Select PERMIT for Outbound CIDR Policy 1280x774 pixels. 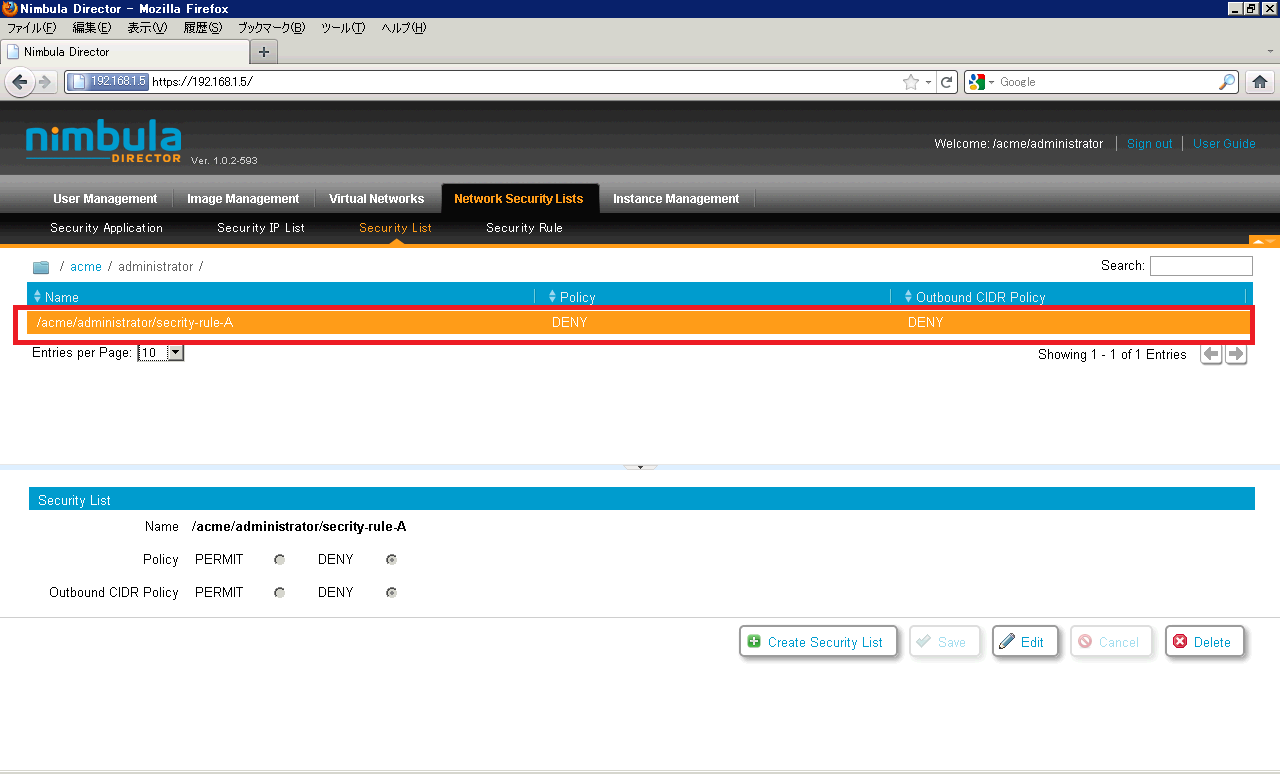[x=280, y=592]
